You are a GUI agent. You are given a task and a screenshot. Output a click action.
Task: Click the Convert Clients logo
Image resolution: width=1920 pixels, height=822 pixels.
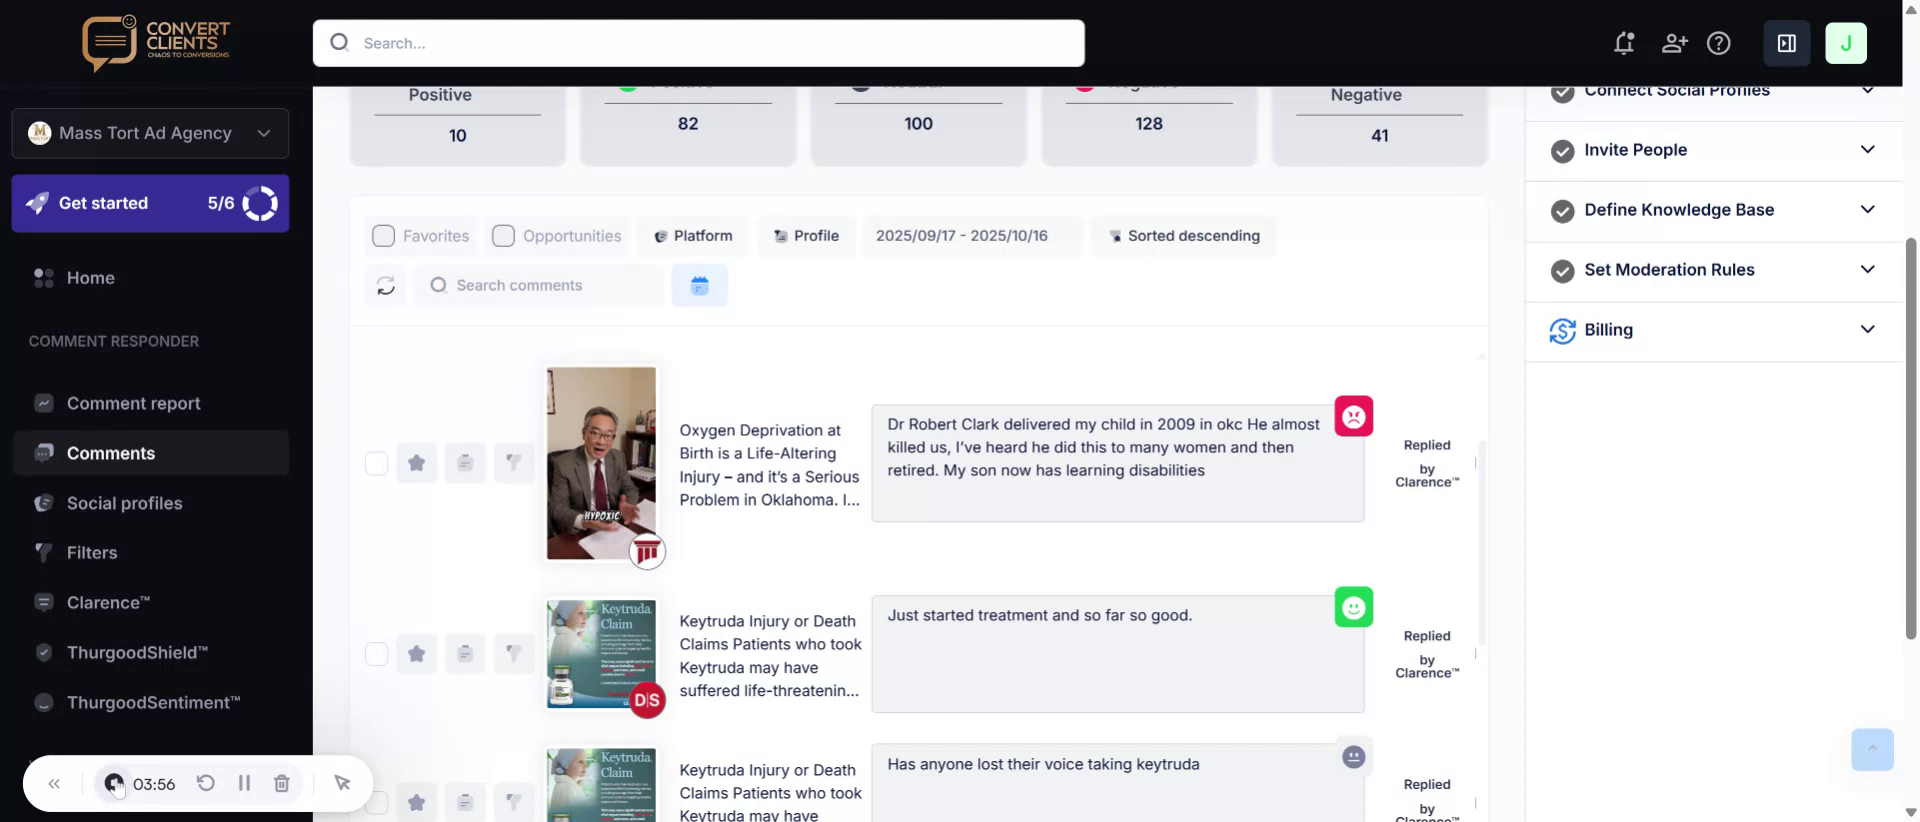click(157, 43)
